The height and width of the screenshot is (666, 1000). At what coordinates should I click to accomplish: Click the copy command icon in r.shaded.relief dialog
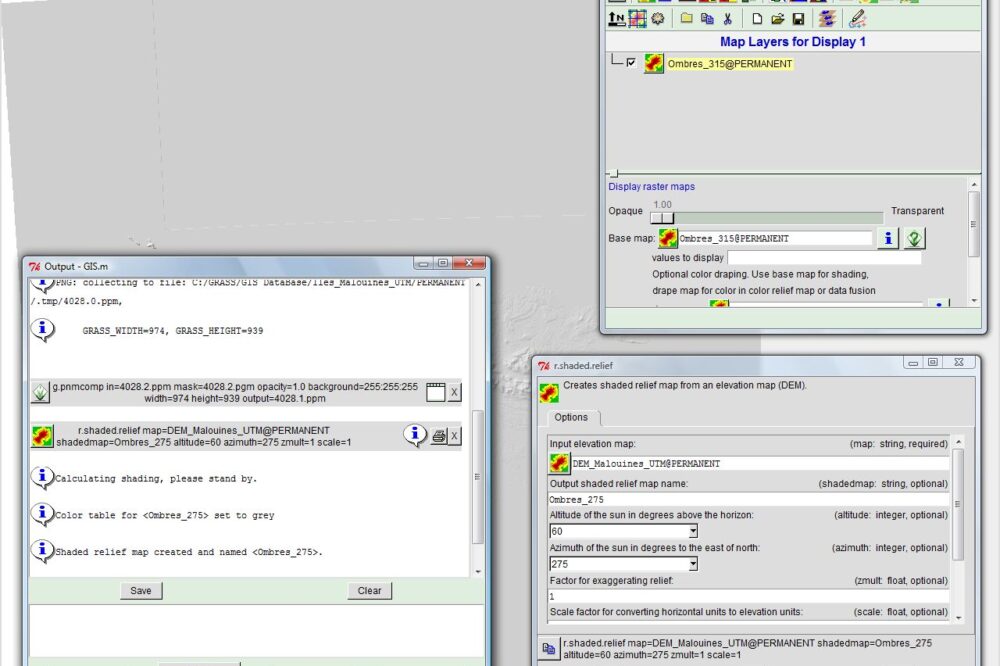pyautogui.click(x=548, y=647)
